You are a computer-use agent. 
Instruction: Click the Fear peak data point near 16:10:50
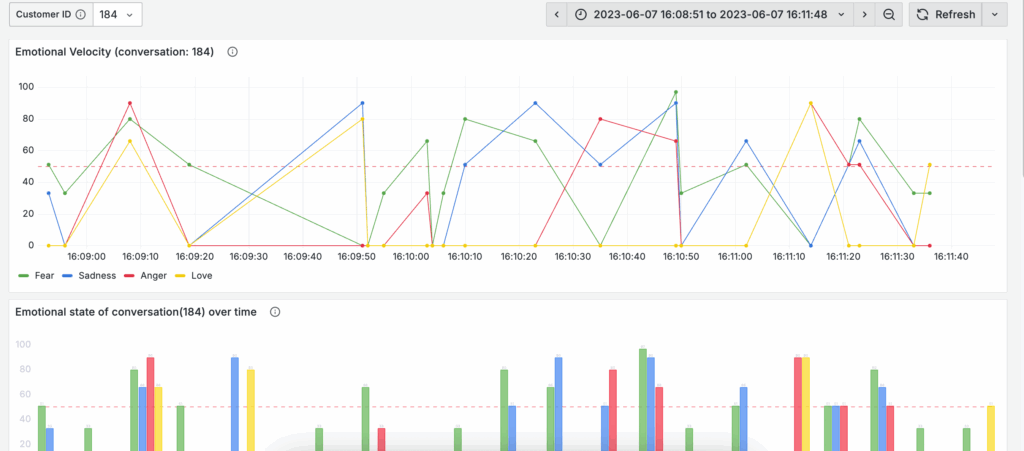tap(675, 92)
